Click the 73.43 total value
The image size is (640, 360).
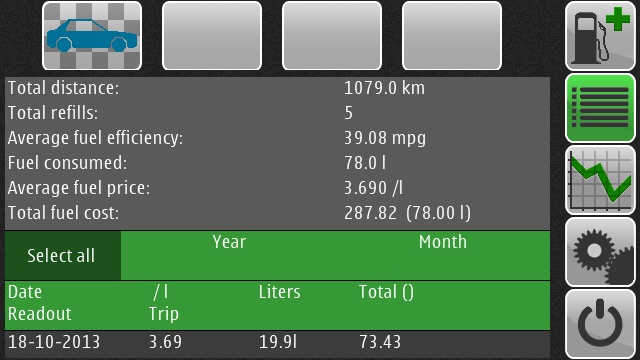[x=380, y=342]
